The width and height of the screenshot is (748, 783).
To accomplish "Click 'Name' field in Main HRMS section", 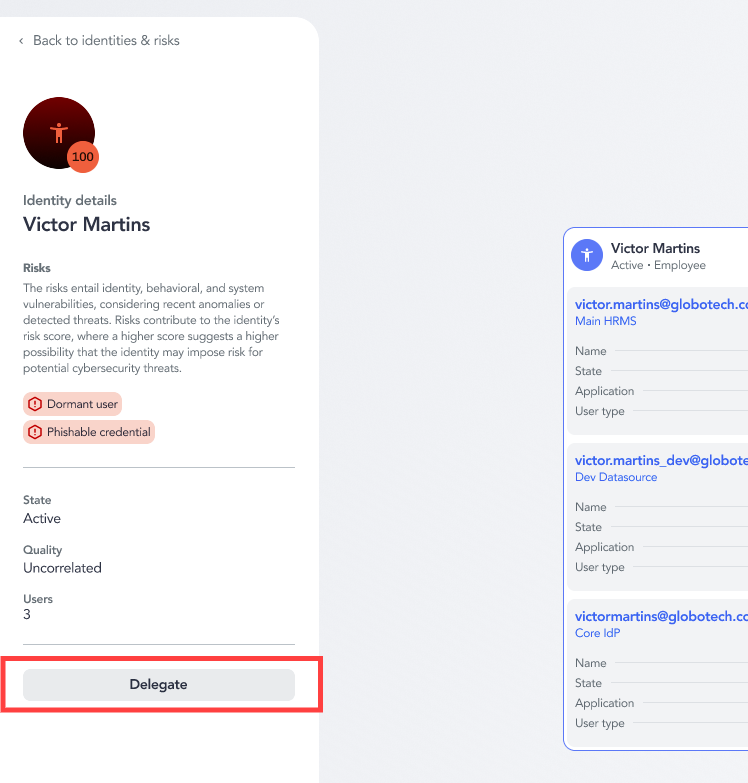I will tap(661, 351).
